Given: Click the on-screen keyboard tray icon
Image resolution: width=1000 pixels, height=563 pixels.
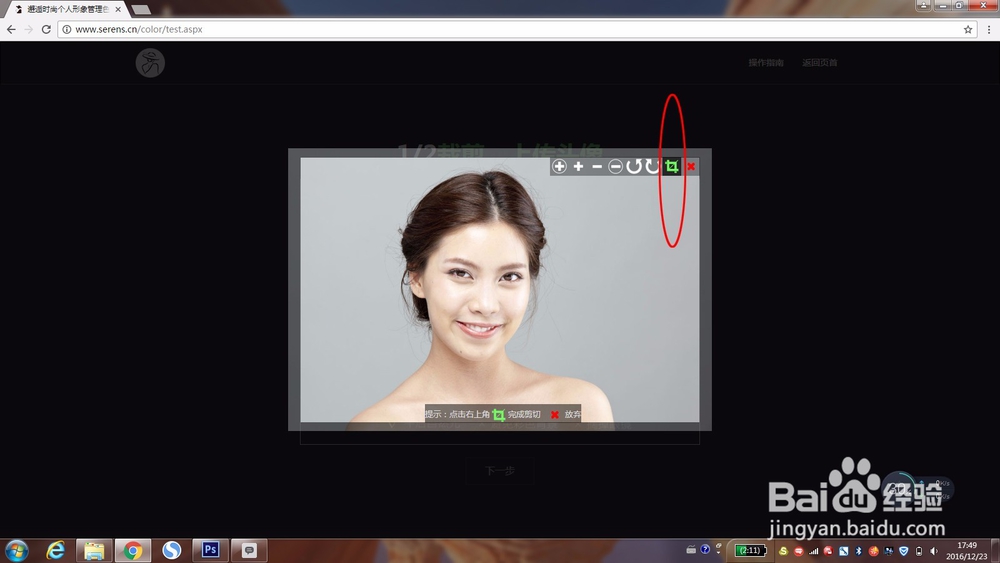Looking at the screenshot, I should (x=691, y=549).
